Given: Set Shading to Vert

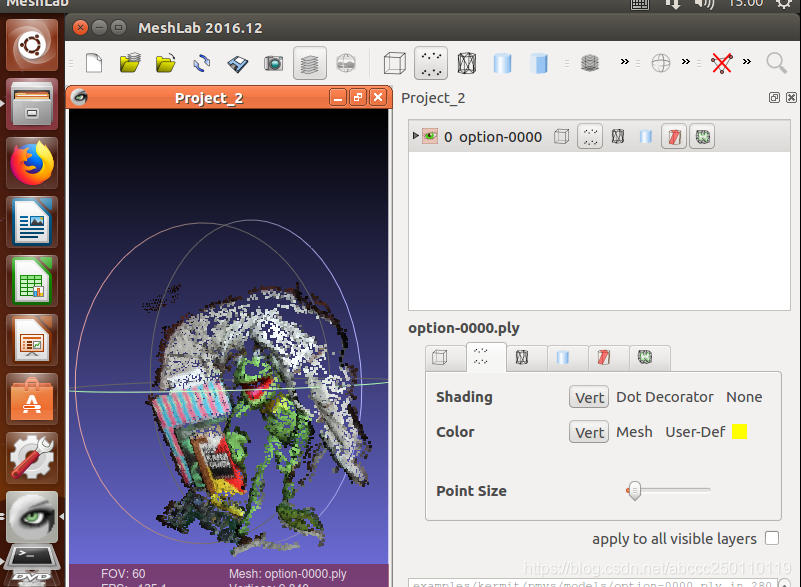Looking at the screenshot, I should (x=589, y=397).
